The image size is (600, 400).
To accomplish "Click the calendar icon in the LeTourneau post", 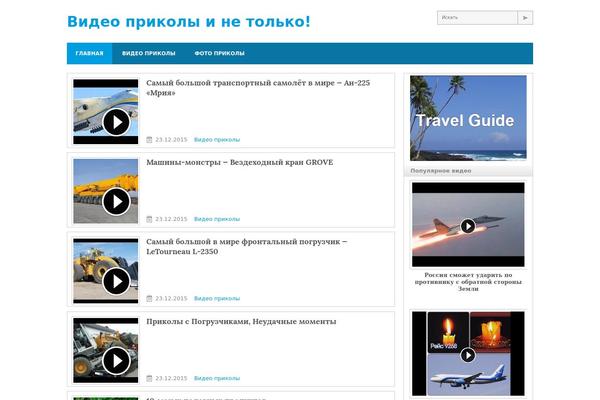I will pos(149,299).
